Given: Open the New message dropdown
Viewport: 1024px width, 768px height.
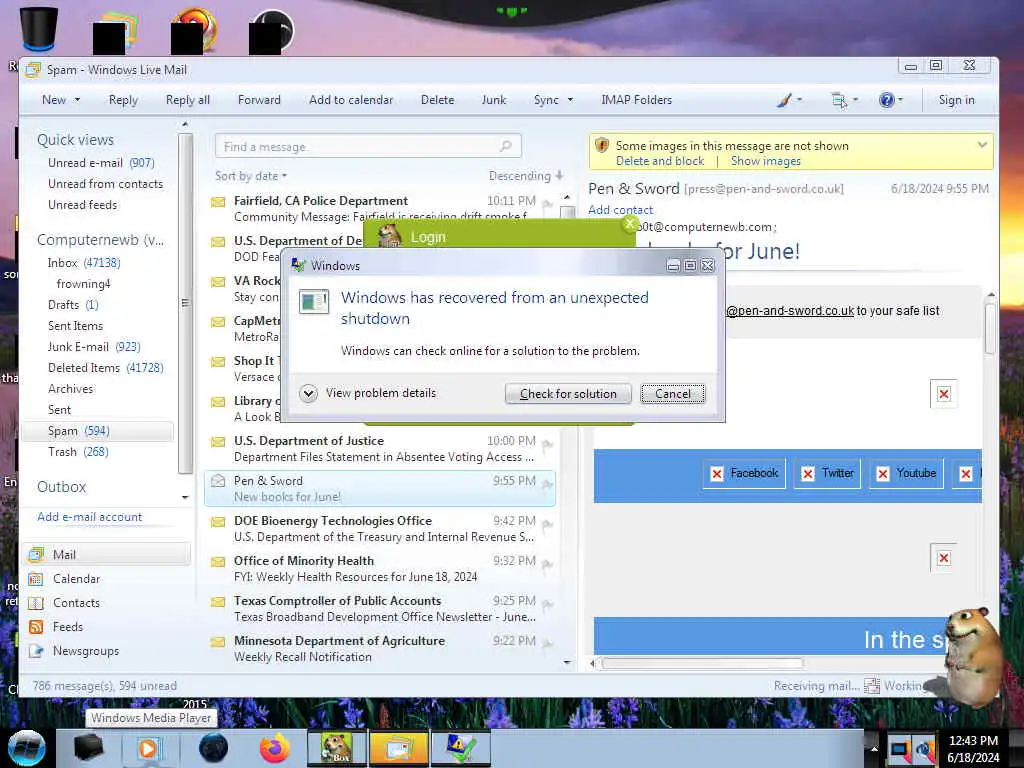Looking at the screenshot, I should pyautogui.click(x=77, y=100).
